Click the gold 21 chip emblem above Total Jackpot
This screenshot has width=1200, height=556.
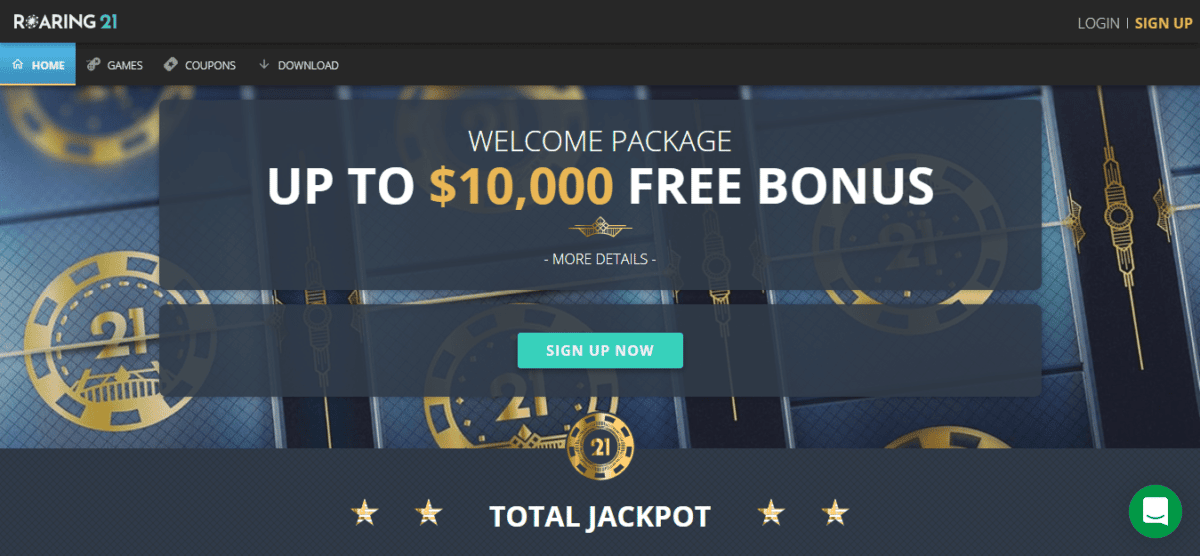coord(600,448)
